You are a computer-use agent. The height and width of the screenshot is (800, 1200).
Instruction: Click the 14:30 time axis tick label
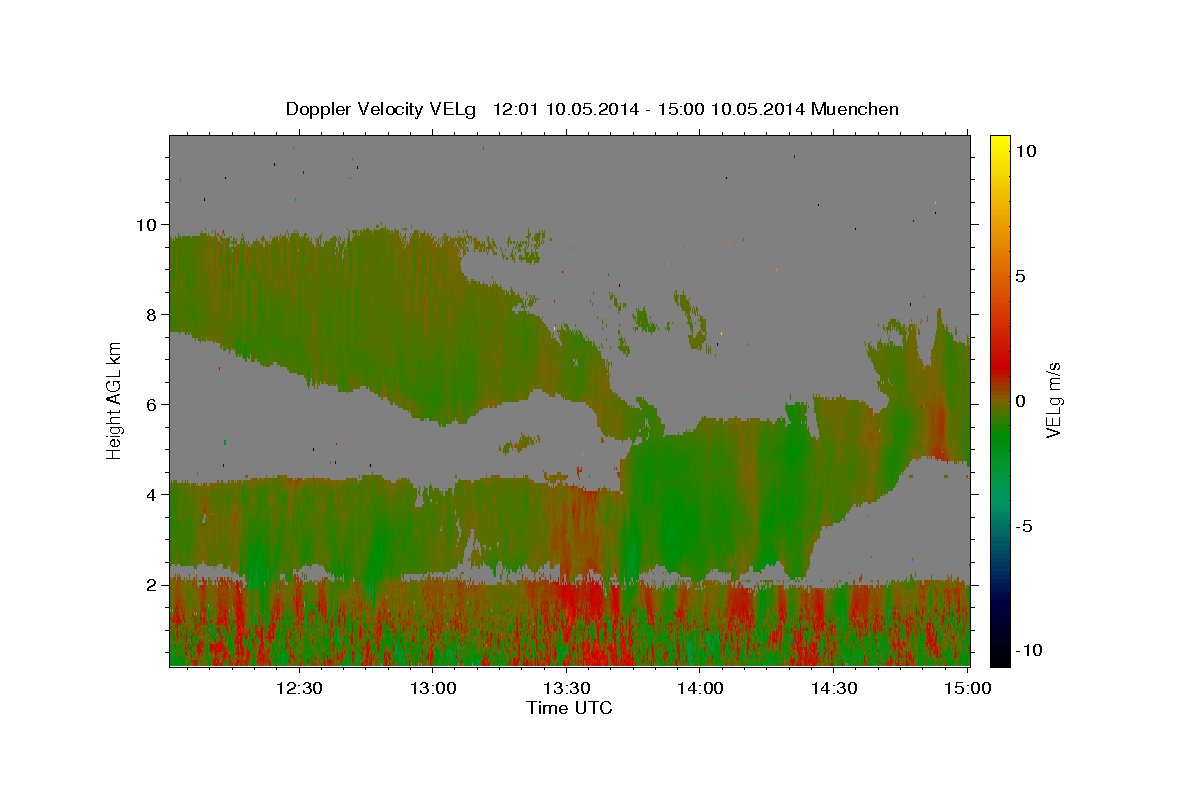click(x=833, y=689)
